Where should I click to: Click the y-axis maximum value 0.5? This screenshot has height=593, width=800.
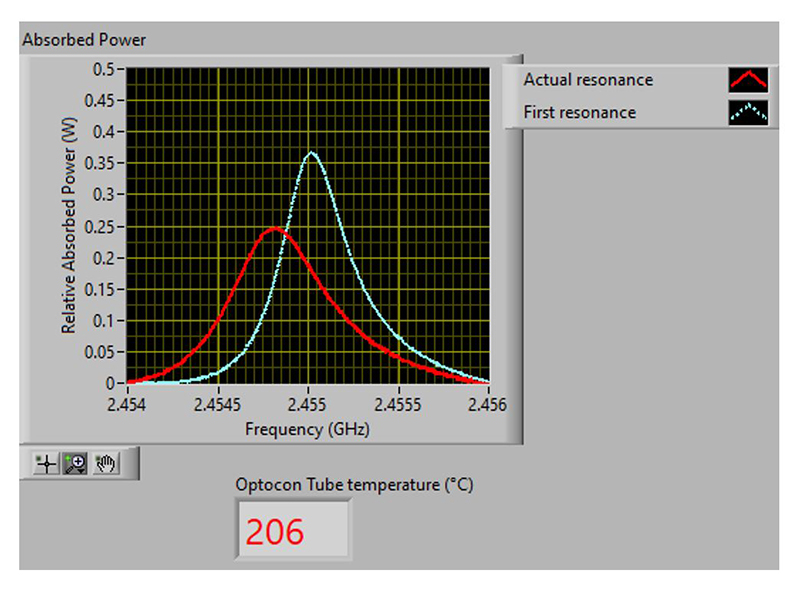click(x=104, y=69)
